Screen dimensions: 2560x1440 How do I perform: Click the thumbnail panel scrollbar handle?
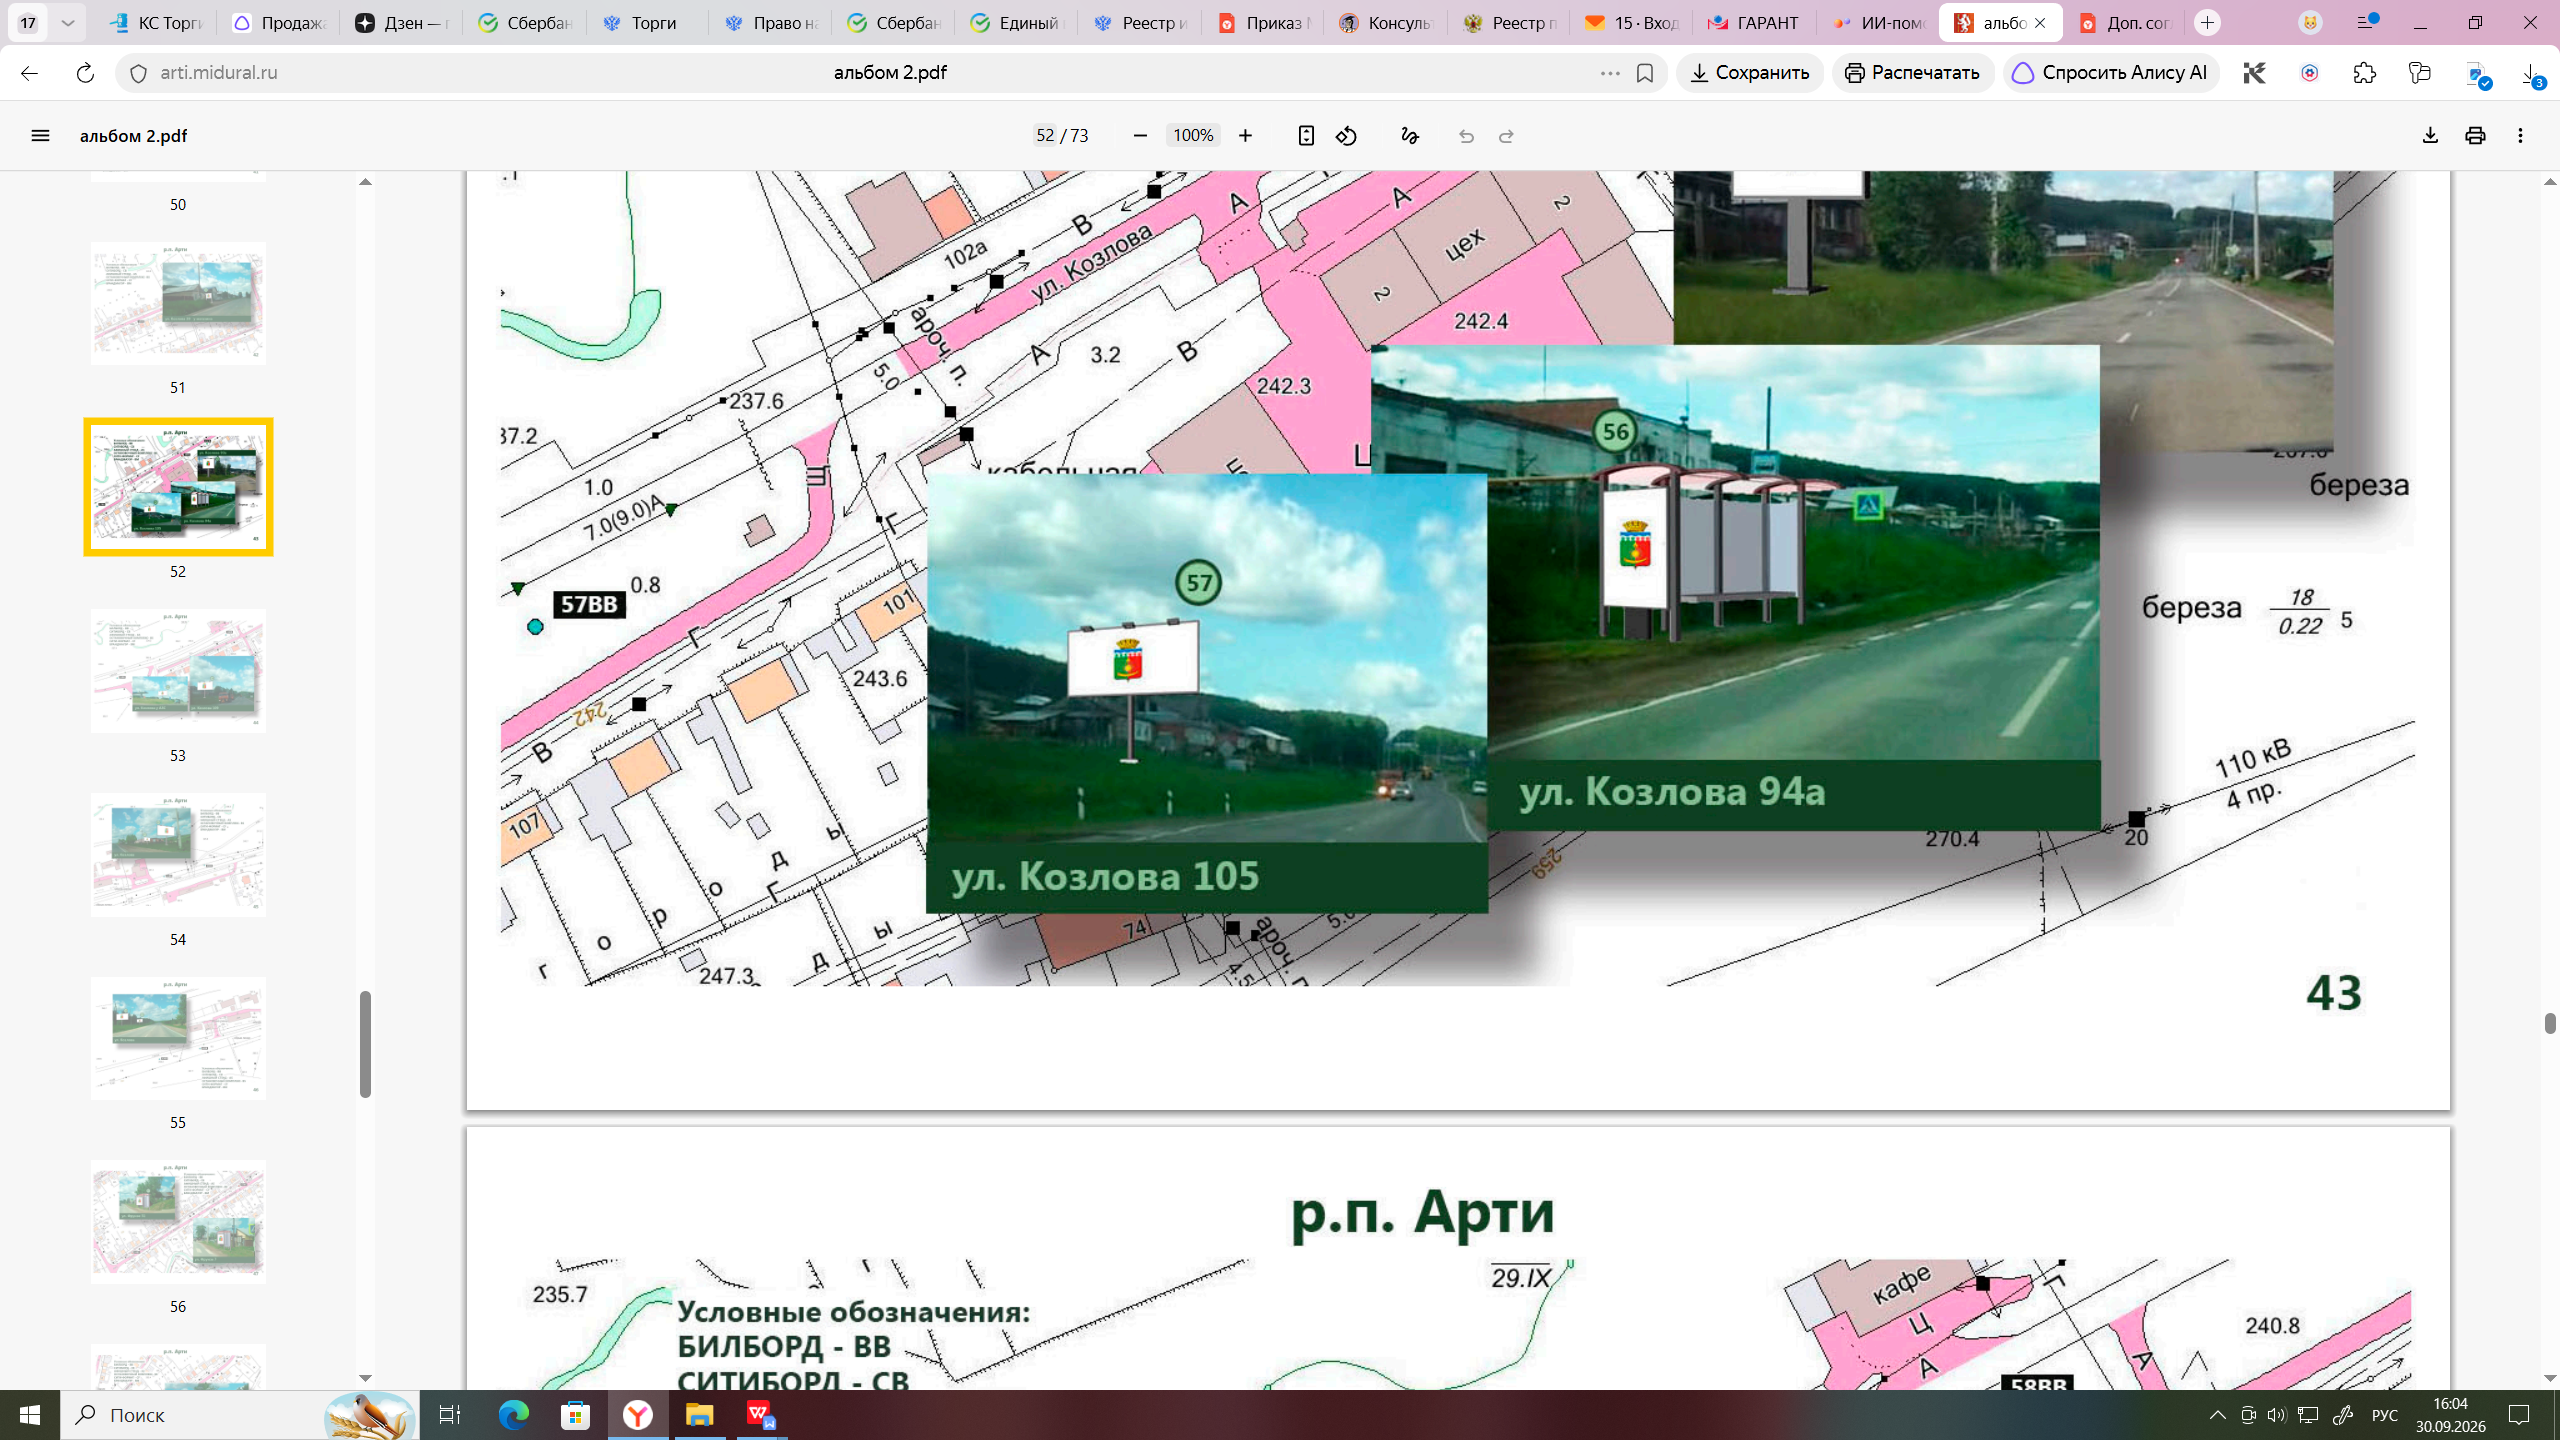click(x=365, y=1044)
